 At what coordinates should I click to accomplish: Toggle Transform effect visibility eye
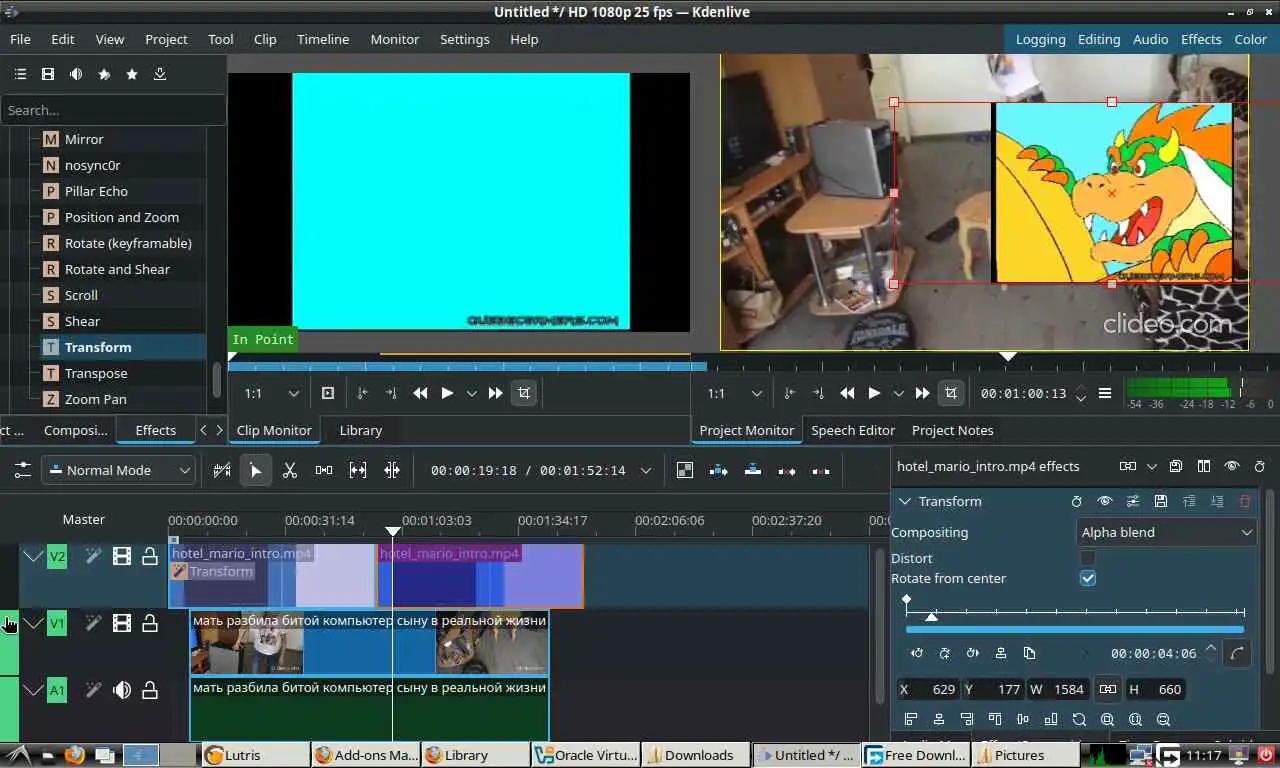(1104, 501)
